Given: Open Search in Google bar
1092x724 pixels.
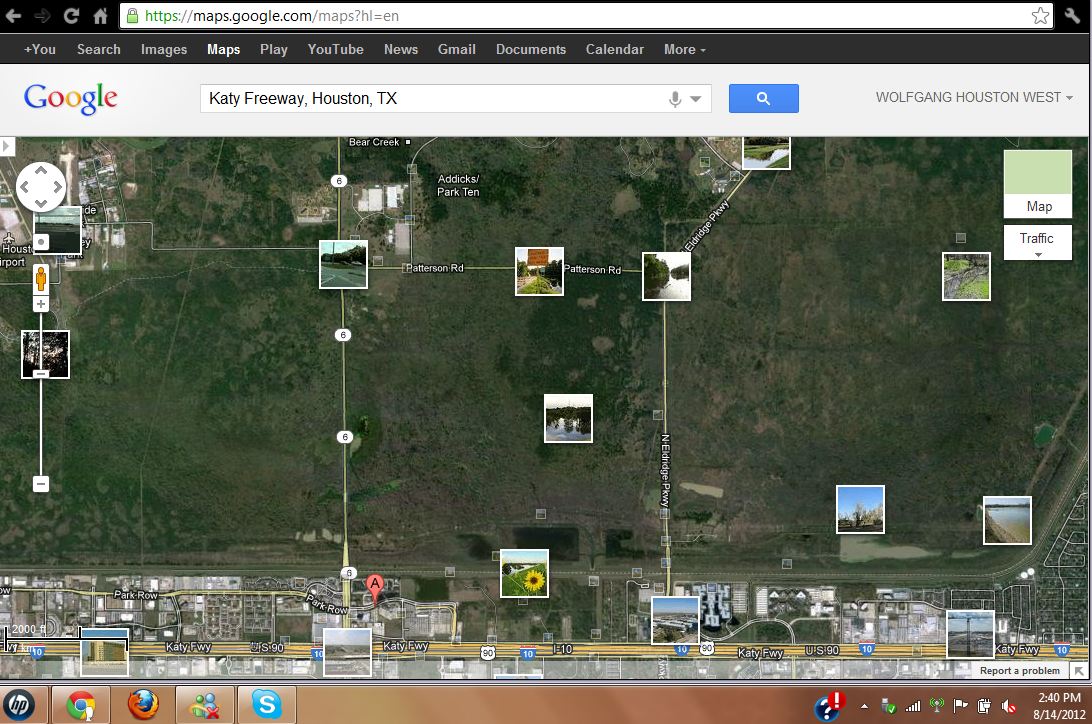Looking at the screenshot, I should click(x=98, y=49).
